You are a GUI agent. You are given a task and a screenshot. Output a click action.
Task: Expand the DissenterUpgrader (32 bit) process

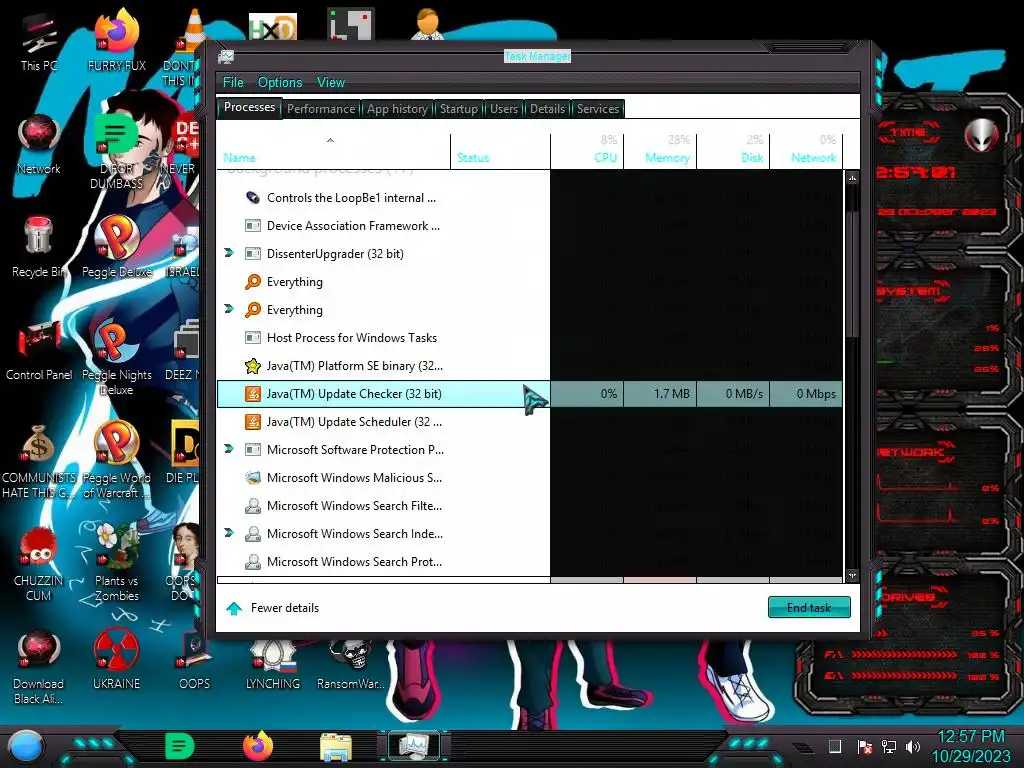[229, 253]
